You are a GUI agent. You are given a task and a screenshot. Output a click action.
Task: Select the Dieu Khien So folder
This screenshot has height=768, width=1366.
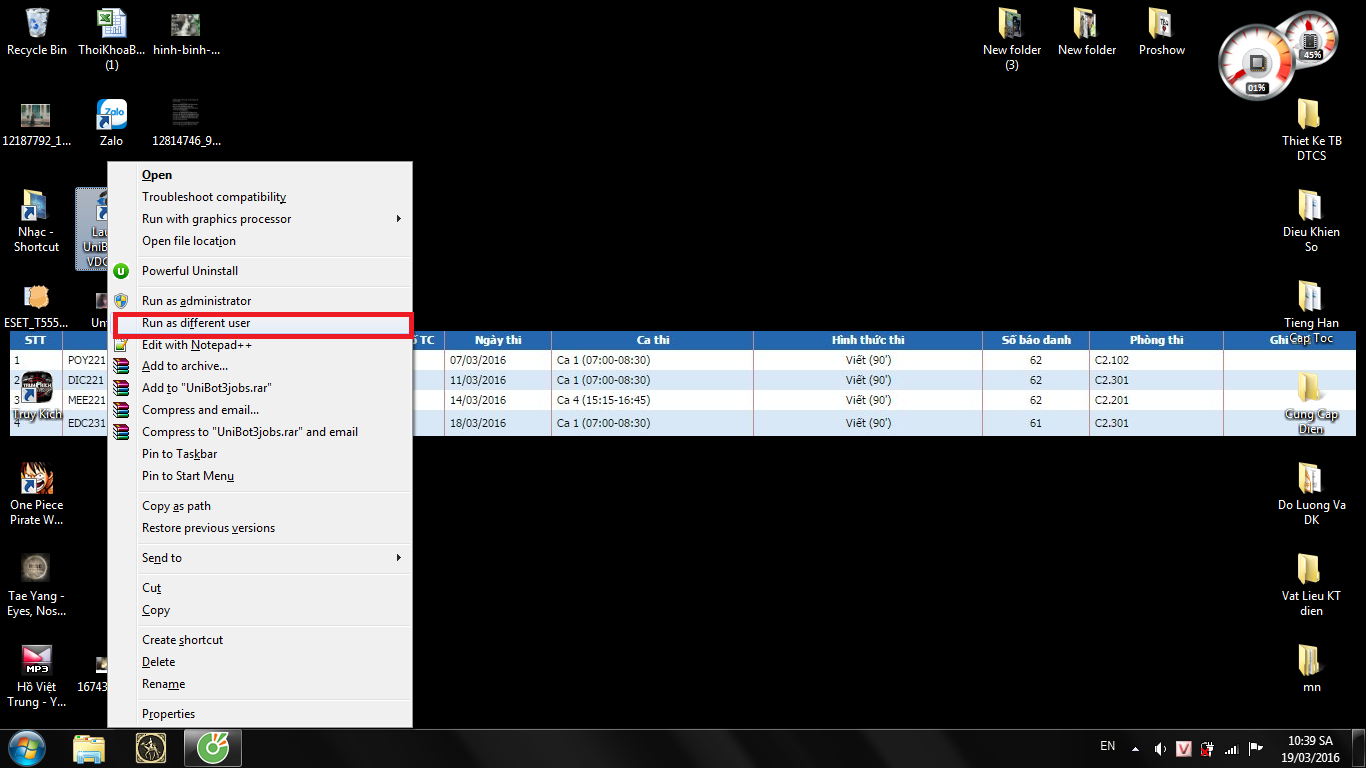(x=1311, y=221)
